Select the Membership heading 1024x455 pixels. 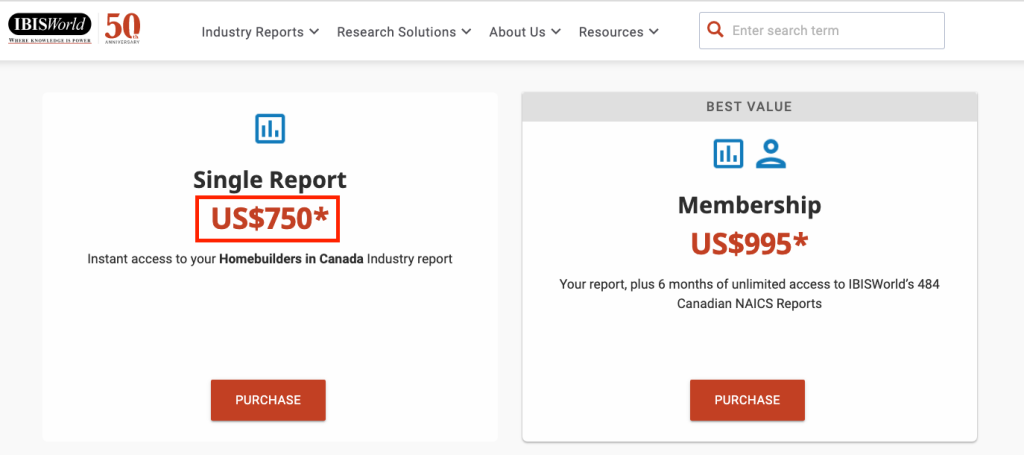pyautogui.click(x=749, y=206)
